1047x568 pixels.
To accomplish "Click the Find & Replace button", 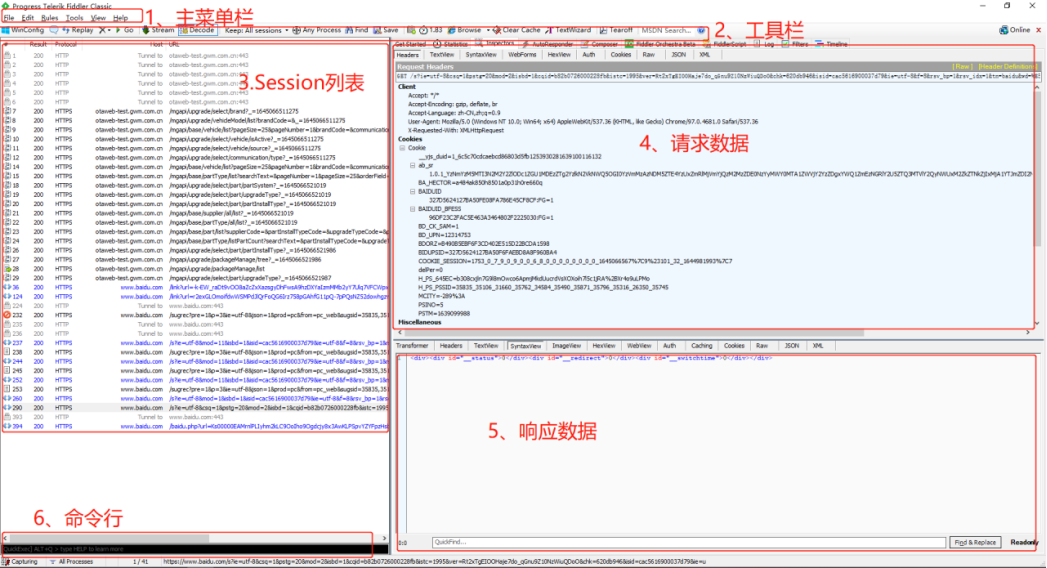I will point(976,543).
